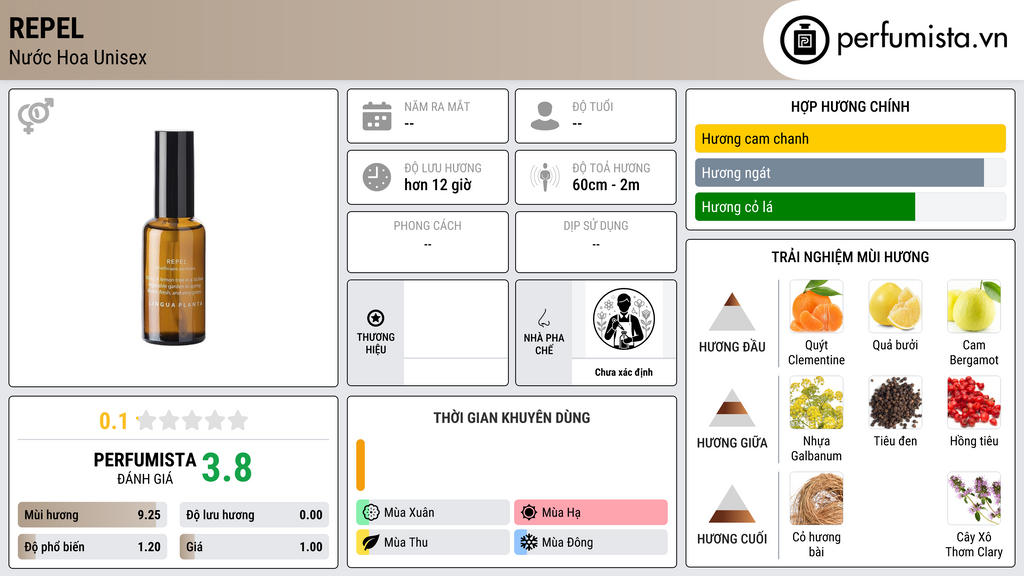The height and width of the screenshot is (576, 1024).
Task: Click the Độ Tuổi label
Action: tap(593, 106)
